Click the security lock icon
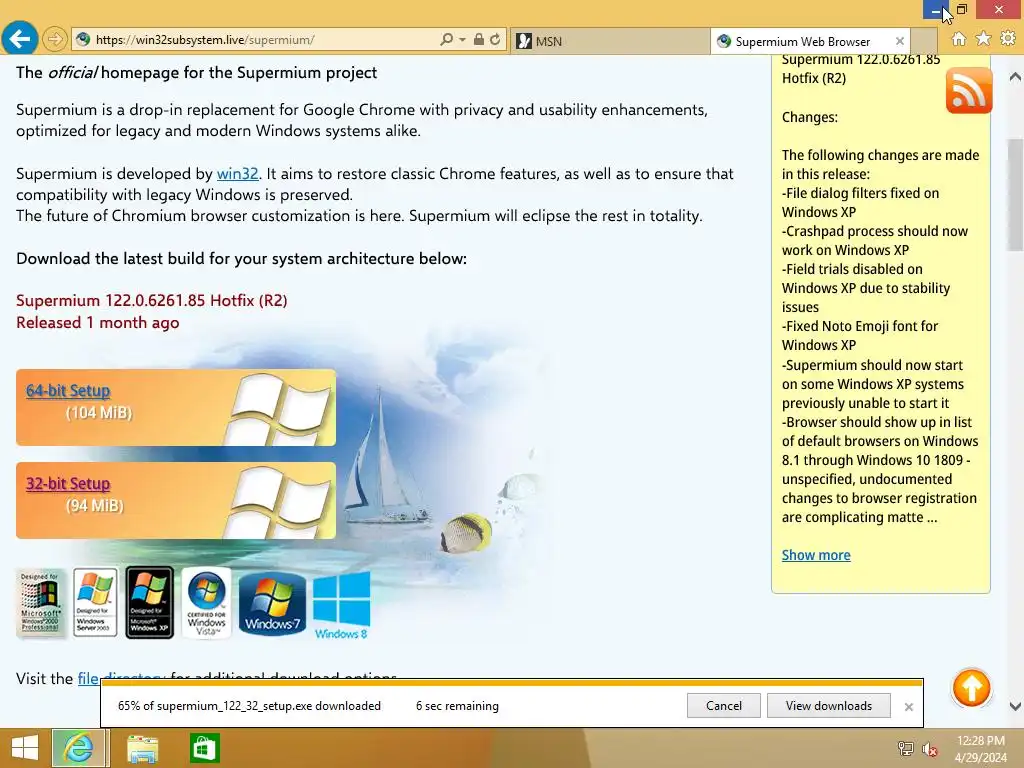This screenshot has width=1024, height=768. (x=479, y=39)
